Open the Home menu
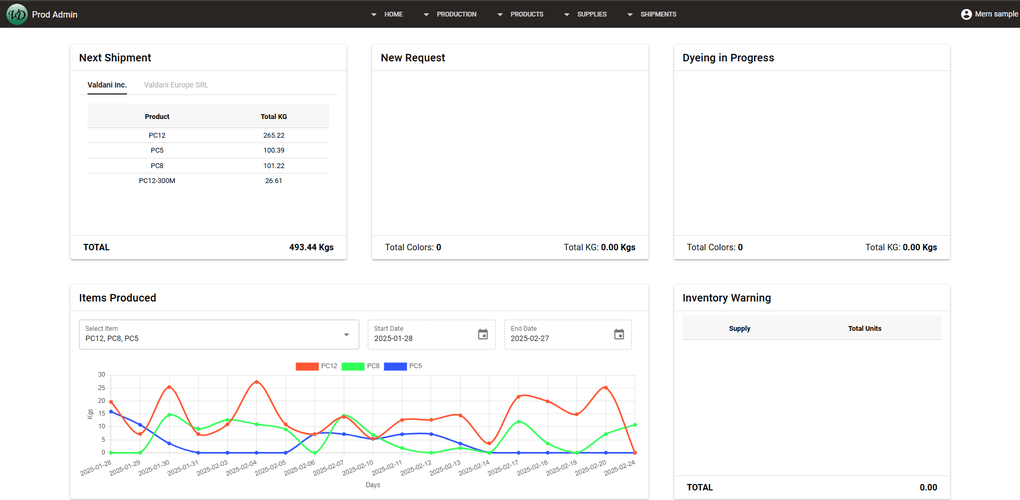 [x=392, y=15]
